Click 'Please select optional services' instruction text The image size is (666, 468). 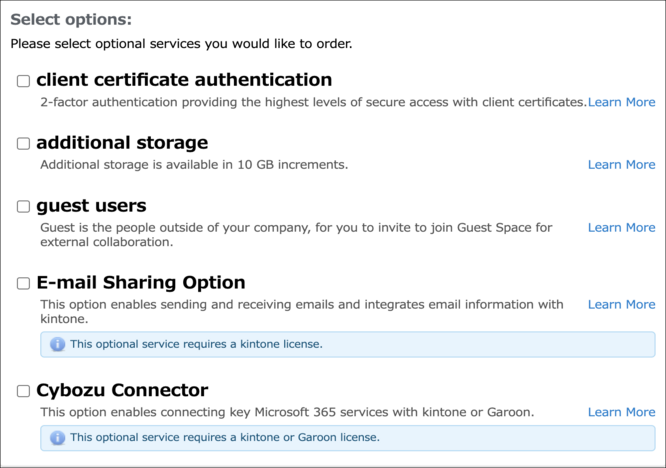tap(181, 44)
